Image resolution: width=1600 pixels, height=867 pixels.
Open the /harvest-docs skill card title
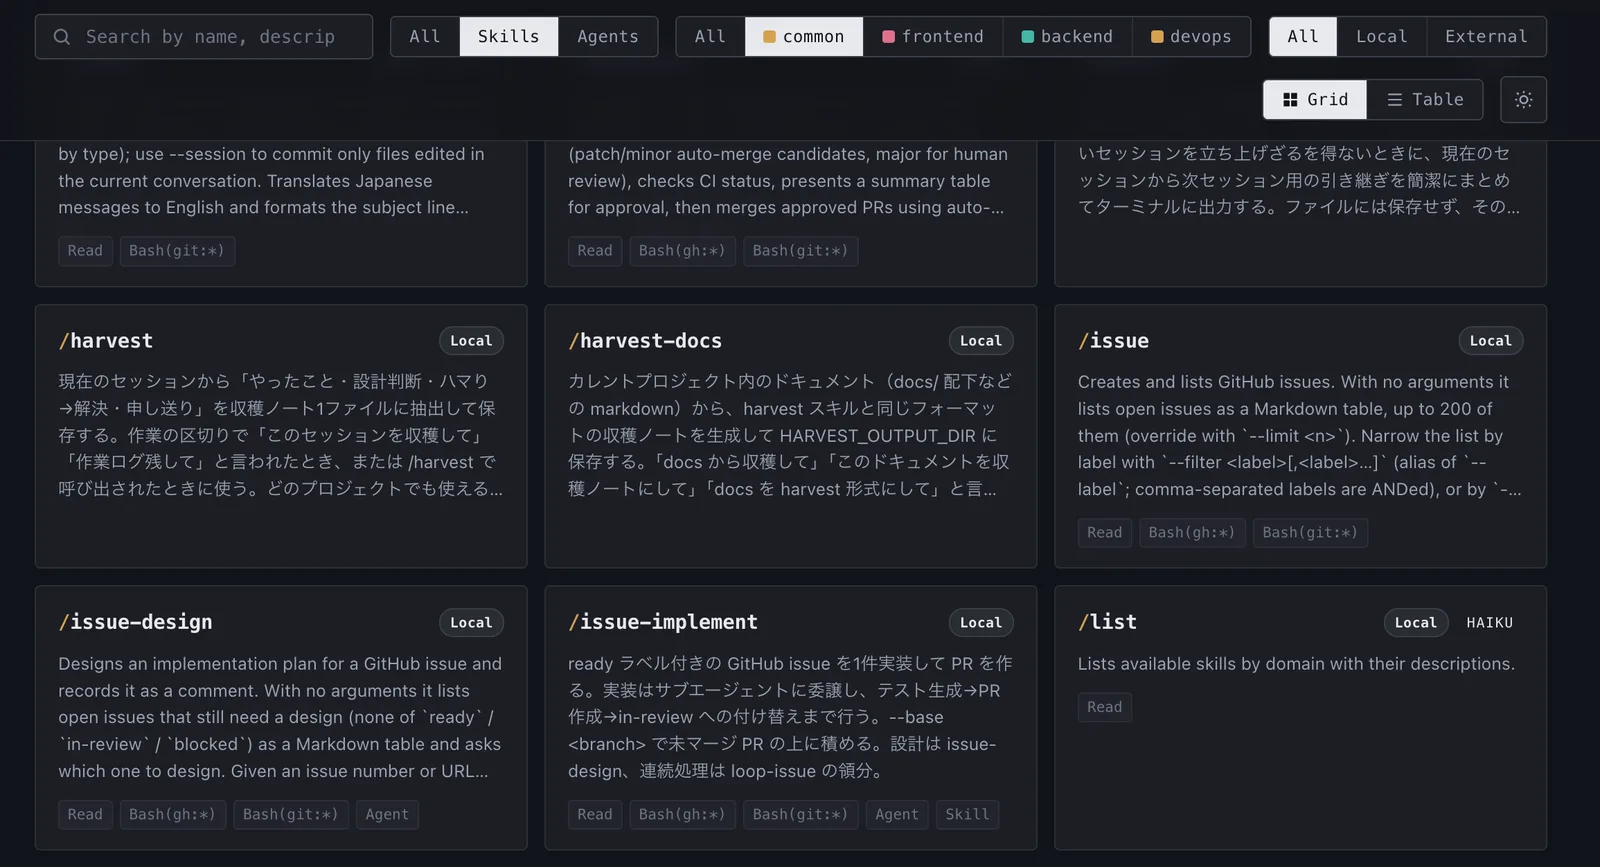pos(645,341)
